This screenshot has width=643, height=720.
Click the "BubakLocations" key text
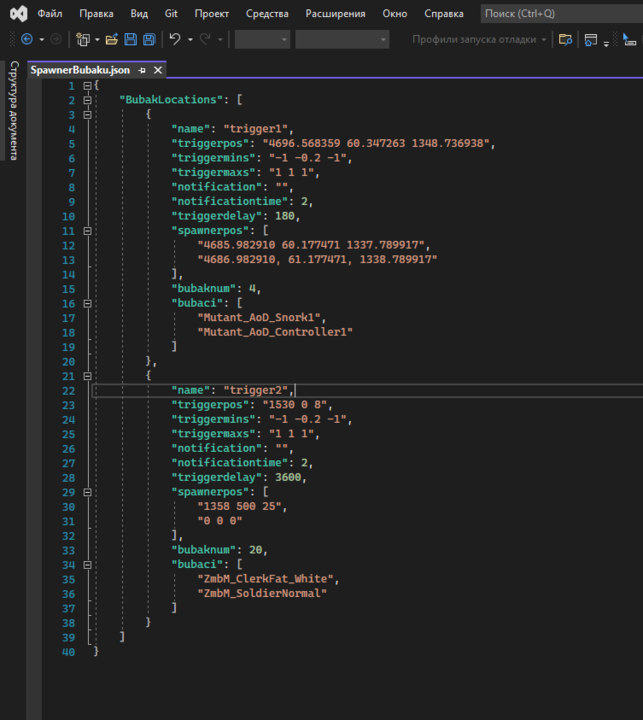coord(171,100)
